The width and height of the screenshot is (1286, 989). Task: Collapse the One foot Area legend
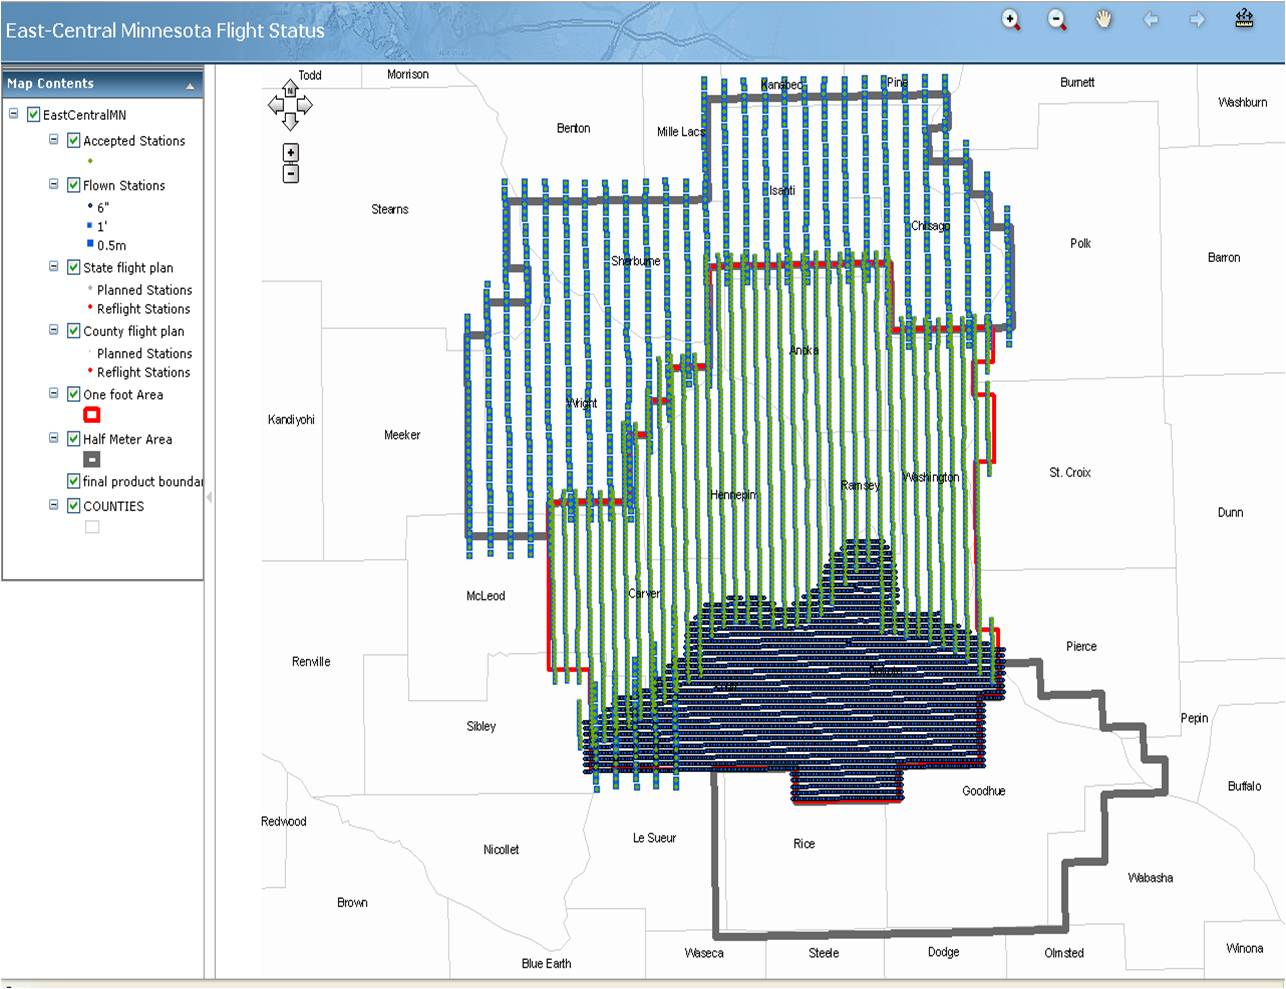coord(54,394)
